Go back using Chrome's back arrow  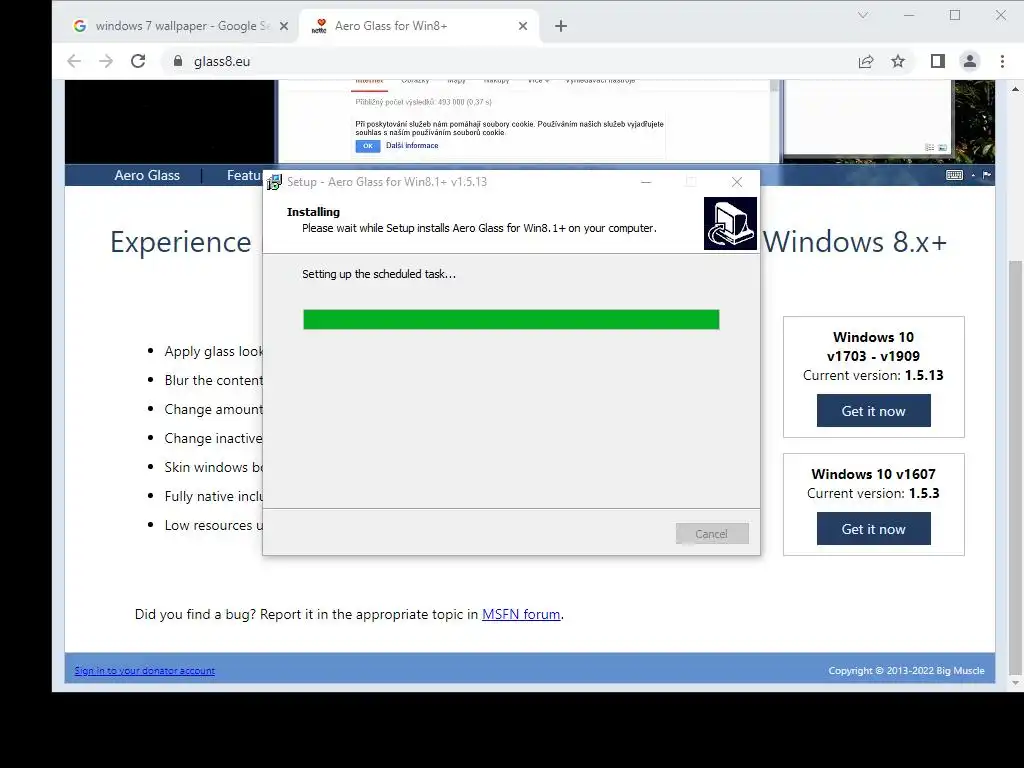(x=74, y=61)
